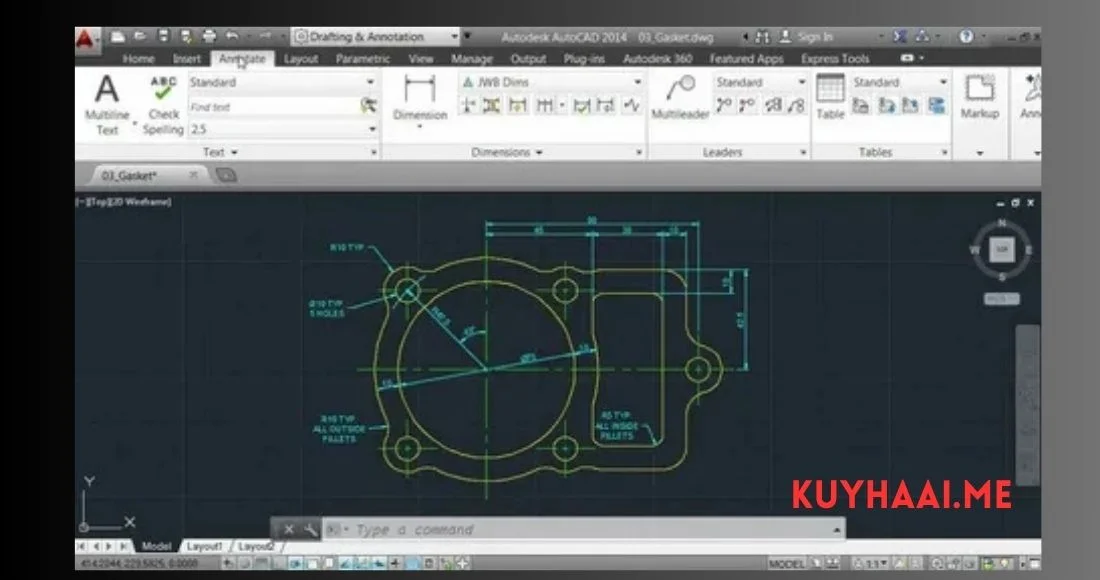1100x580 pixels.
Task: Click the Open file icon in Quick Access toolbar
Action: pos(140,36)
